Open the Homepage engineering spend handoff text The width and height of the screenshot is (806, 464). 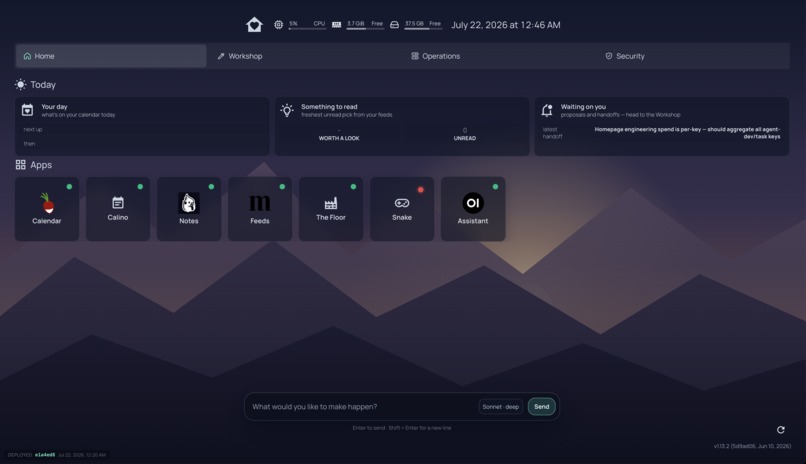[x=687, y=133]
